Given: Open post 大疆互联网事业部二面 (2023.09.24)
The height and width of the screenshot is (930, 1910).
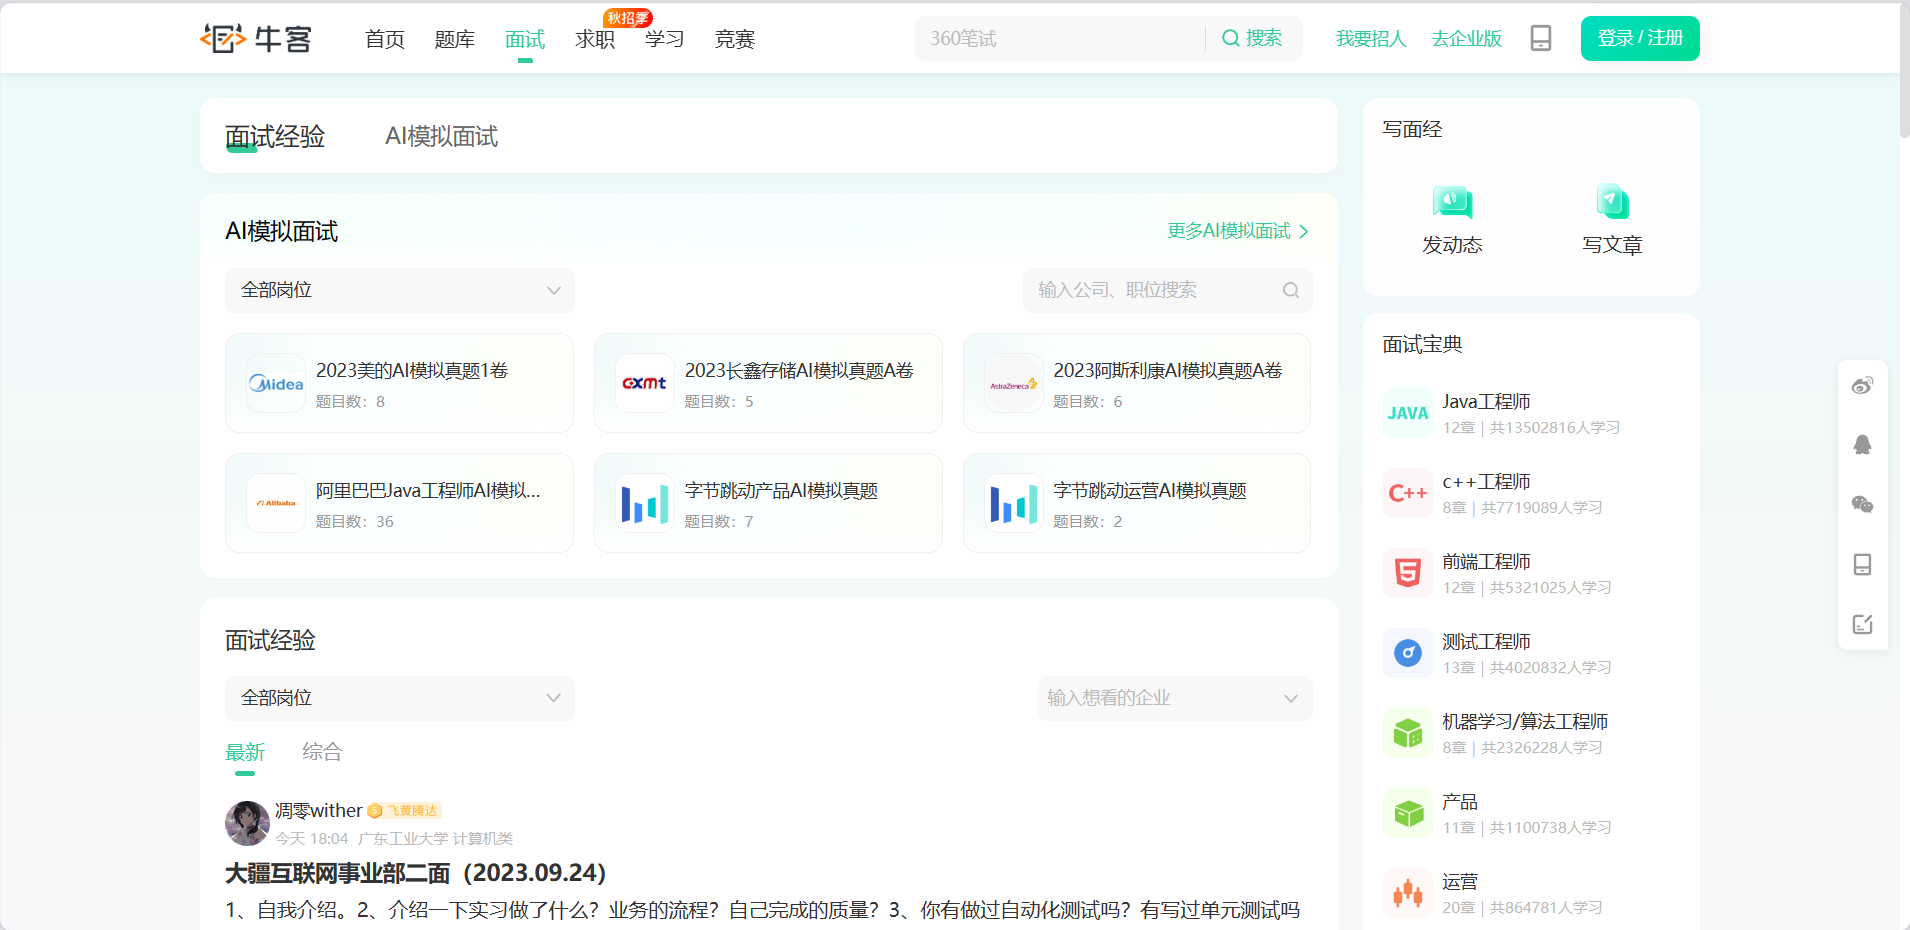Looking at the screenshot, I should 416,873.
